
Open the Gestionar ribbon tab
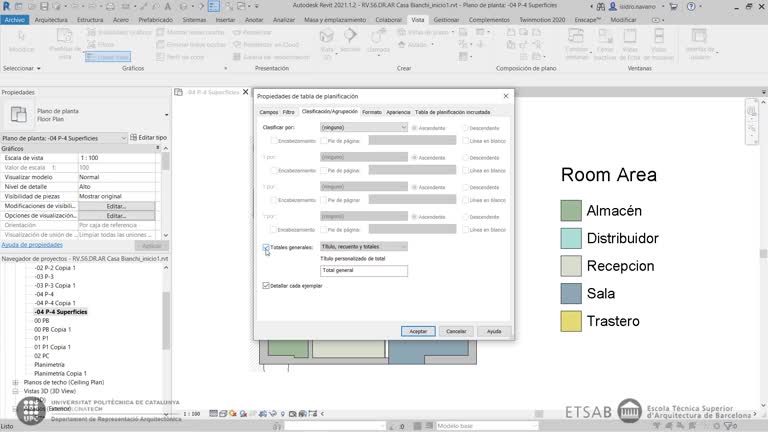(x=446, y=19)
